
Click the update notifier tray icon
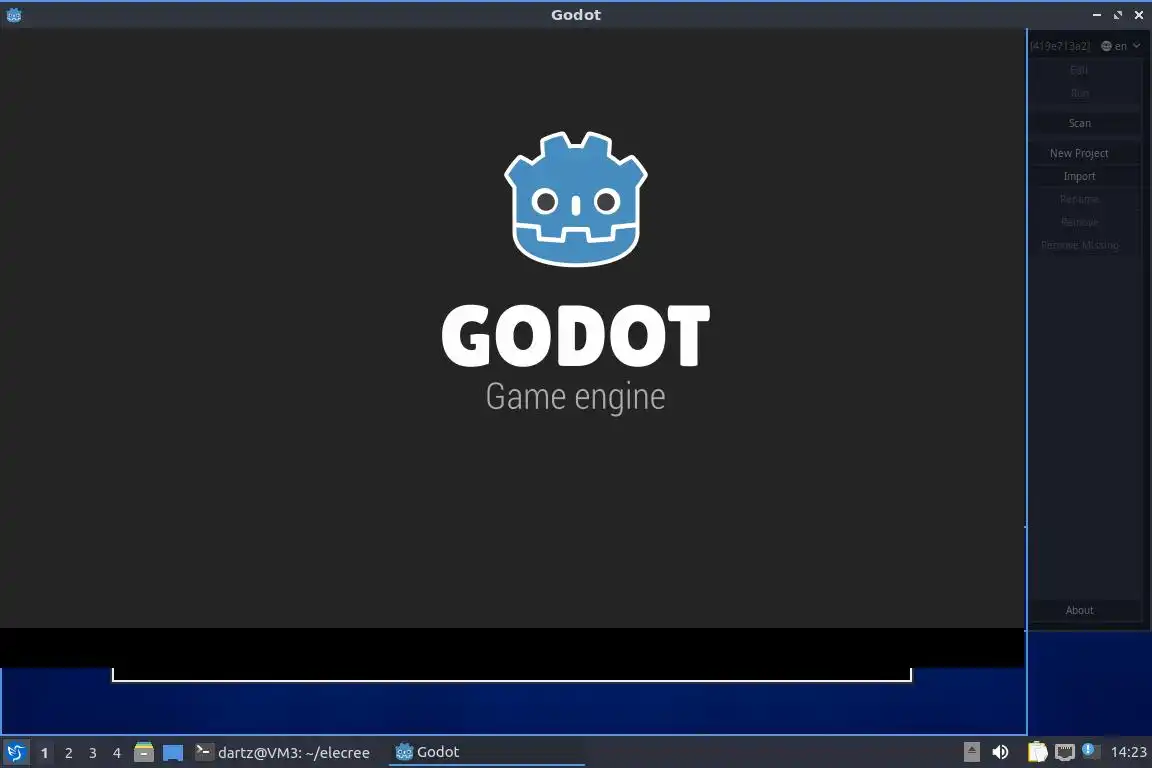1090,751
